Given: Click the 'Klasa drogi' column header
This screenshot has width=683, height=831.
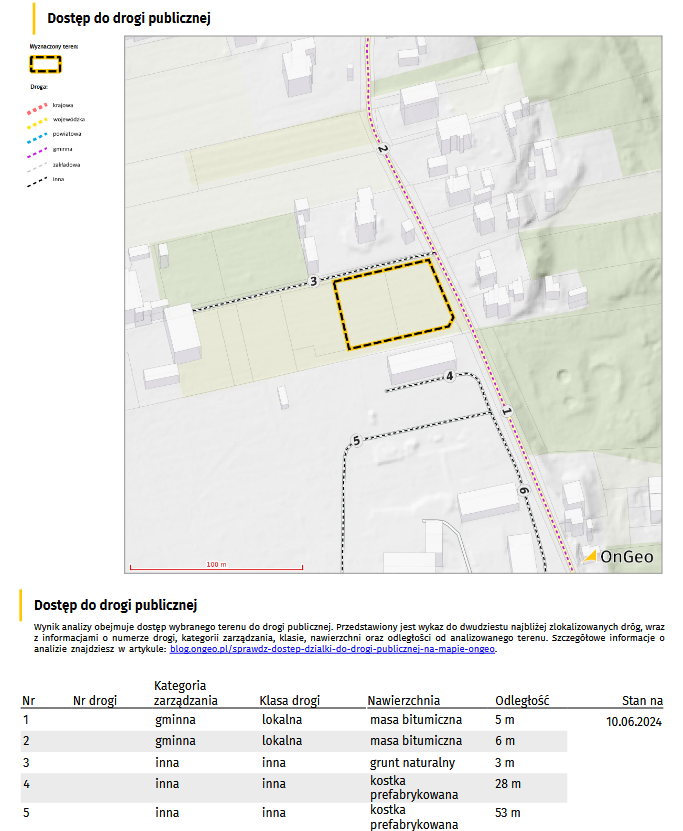Looking at the screenshot, I should tap(289, 701).
